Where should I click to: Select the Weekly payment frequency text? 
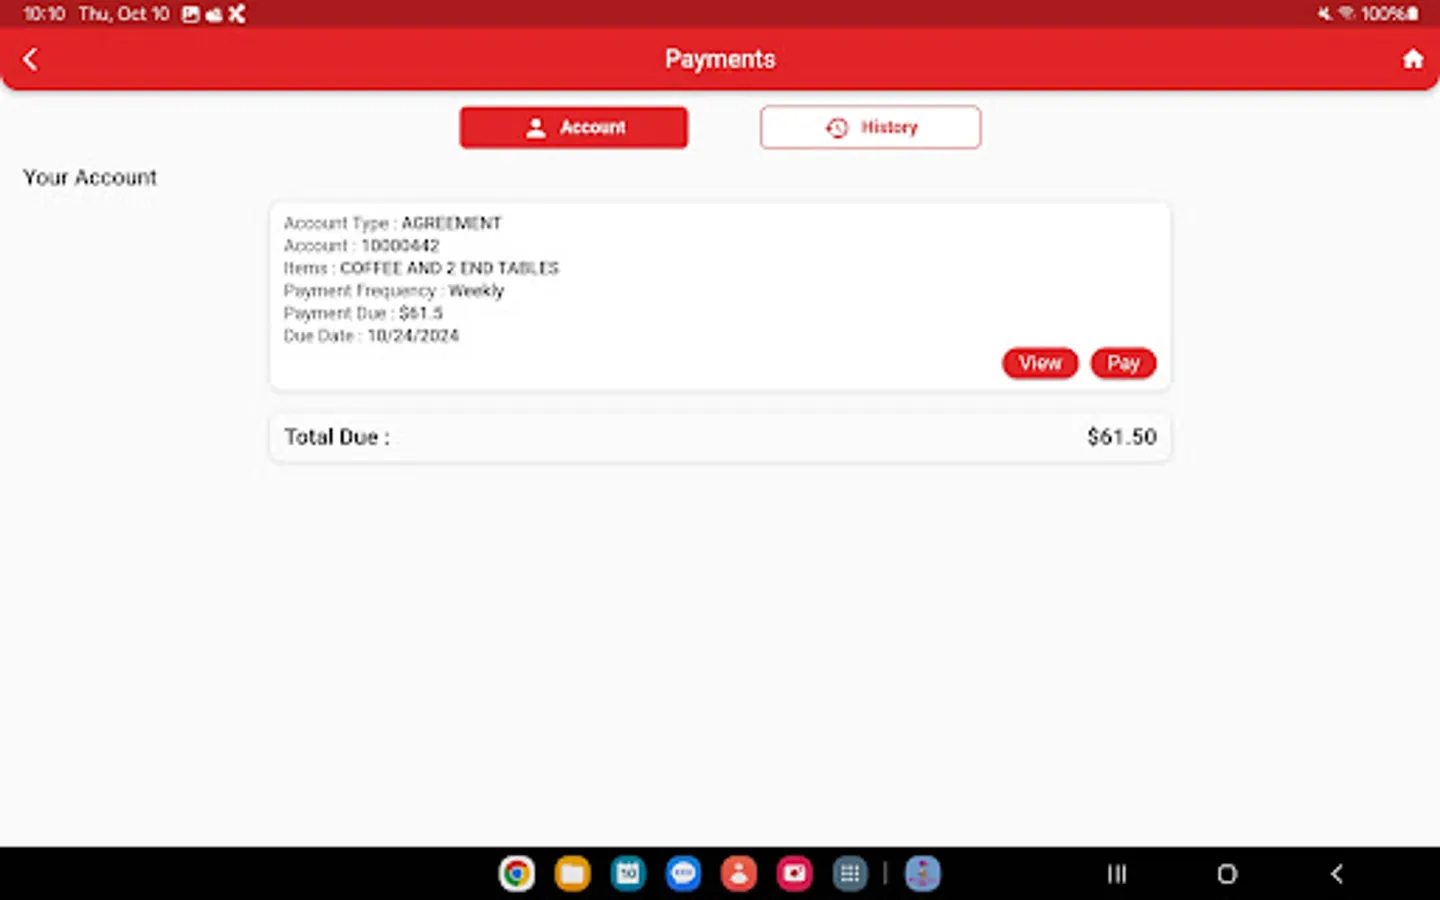point(476,290)
